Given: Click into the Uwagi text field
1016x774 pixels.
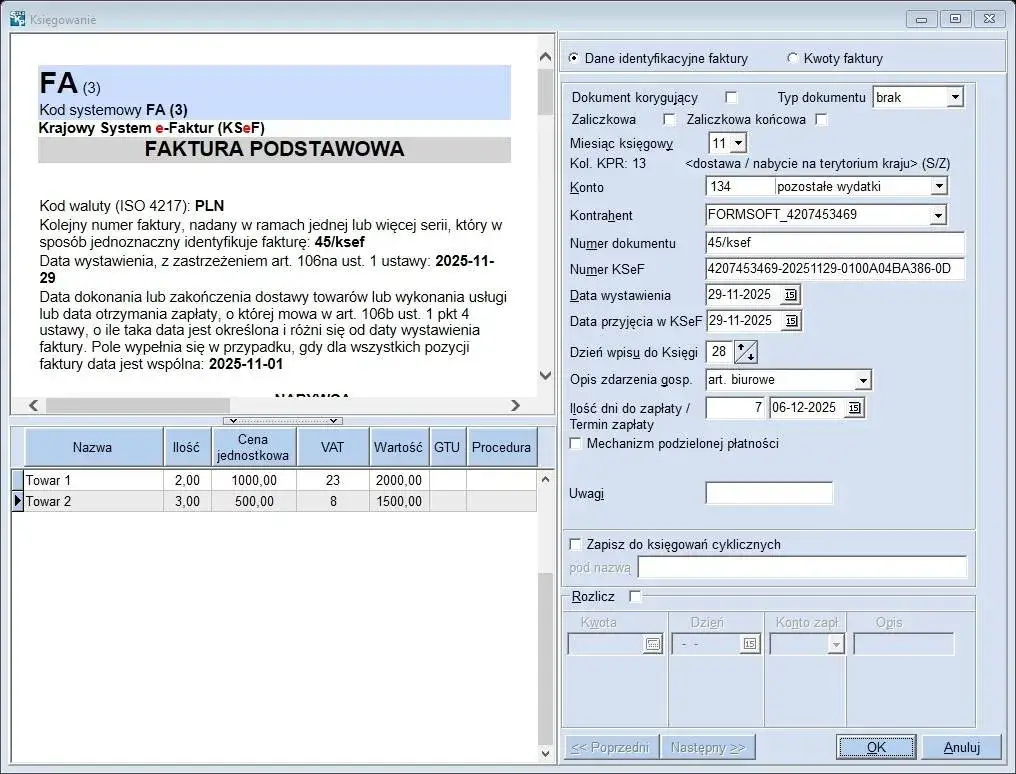Looking at the screenshot, I should coord(768,493).
